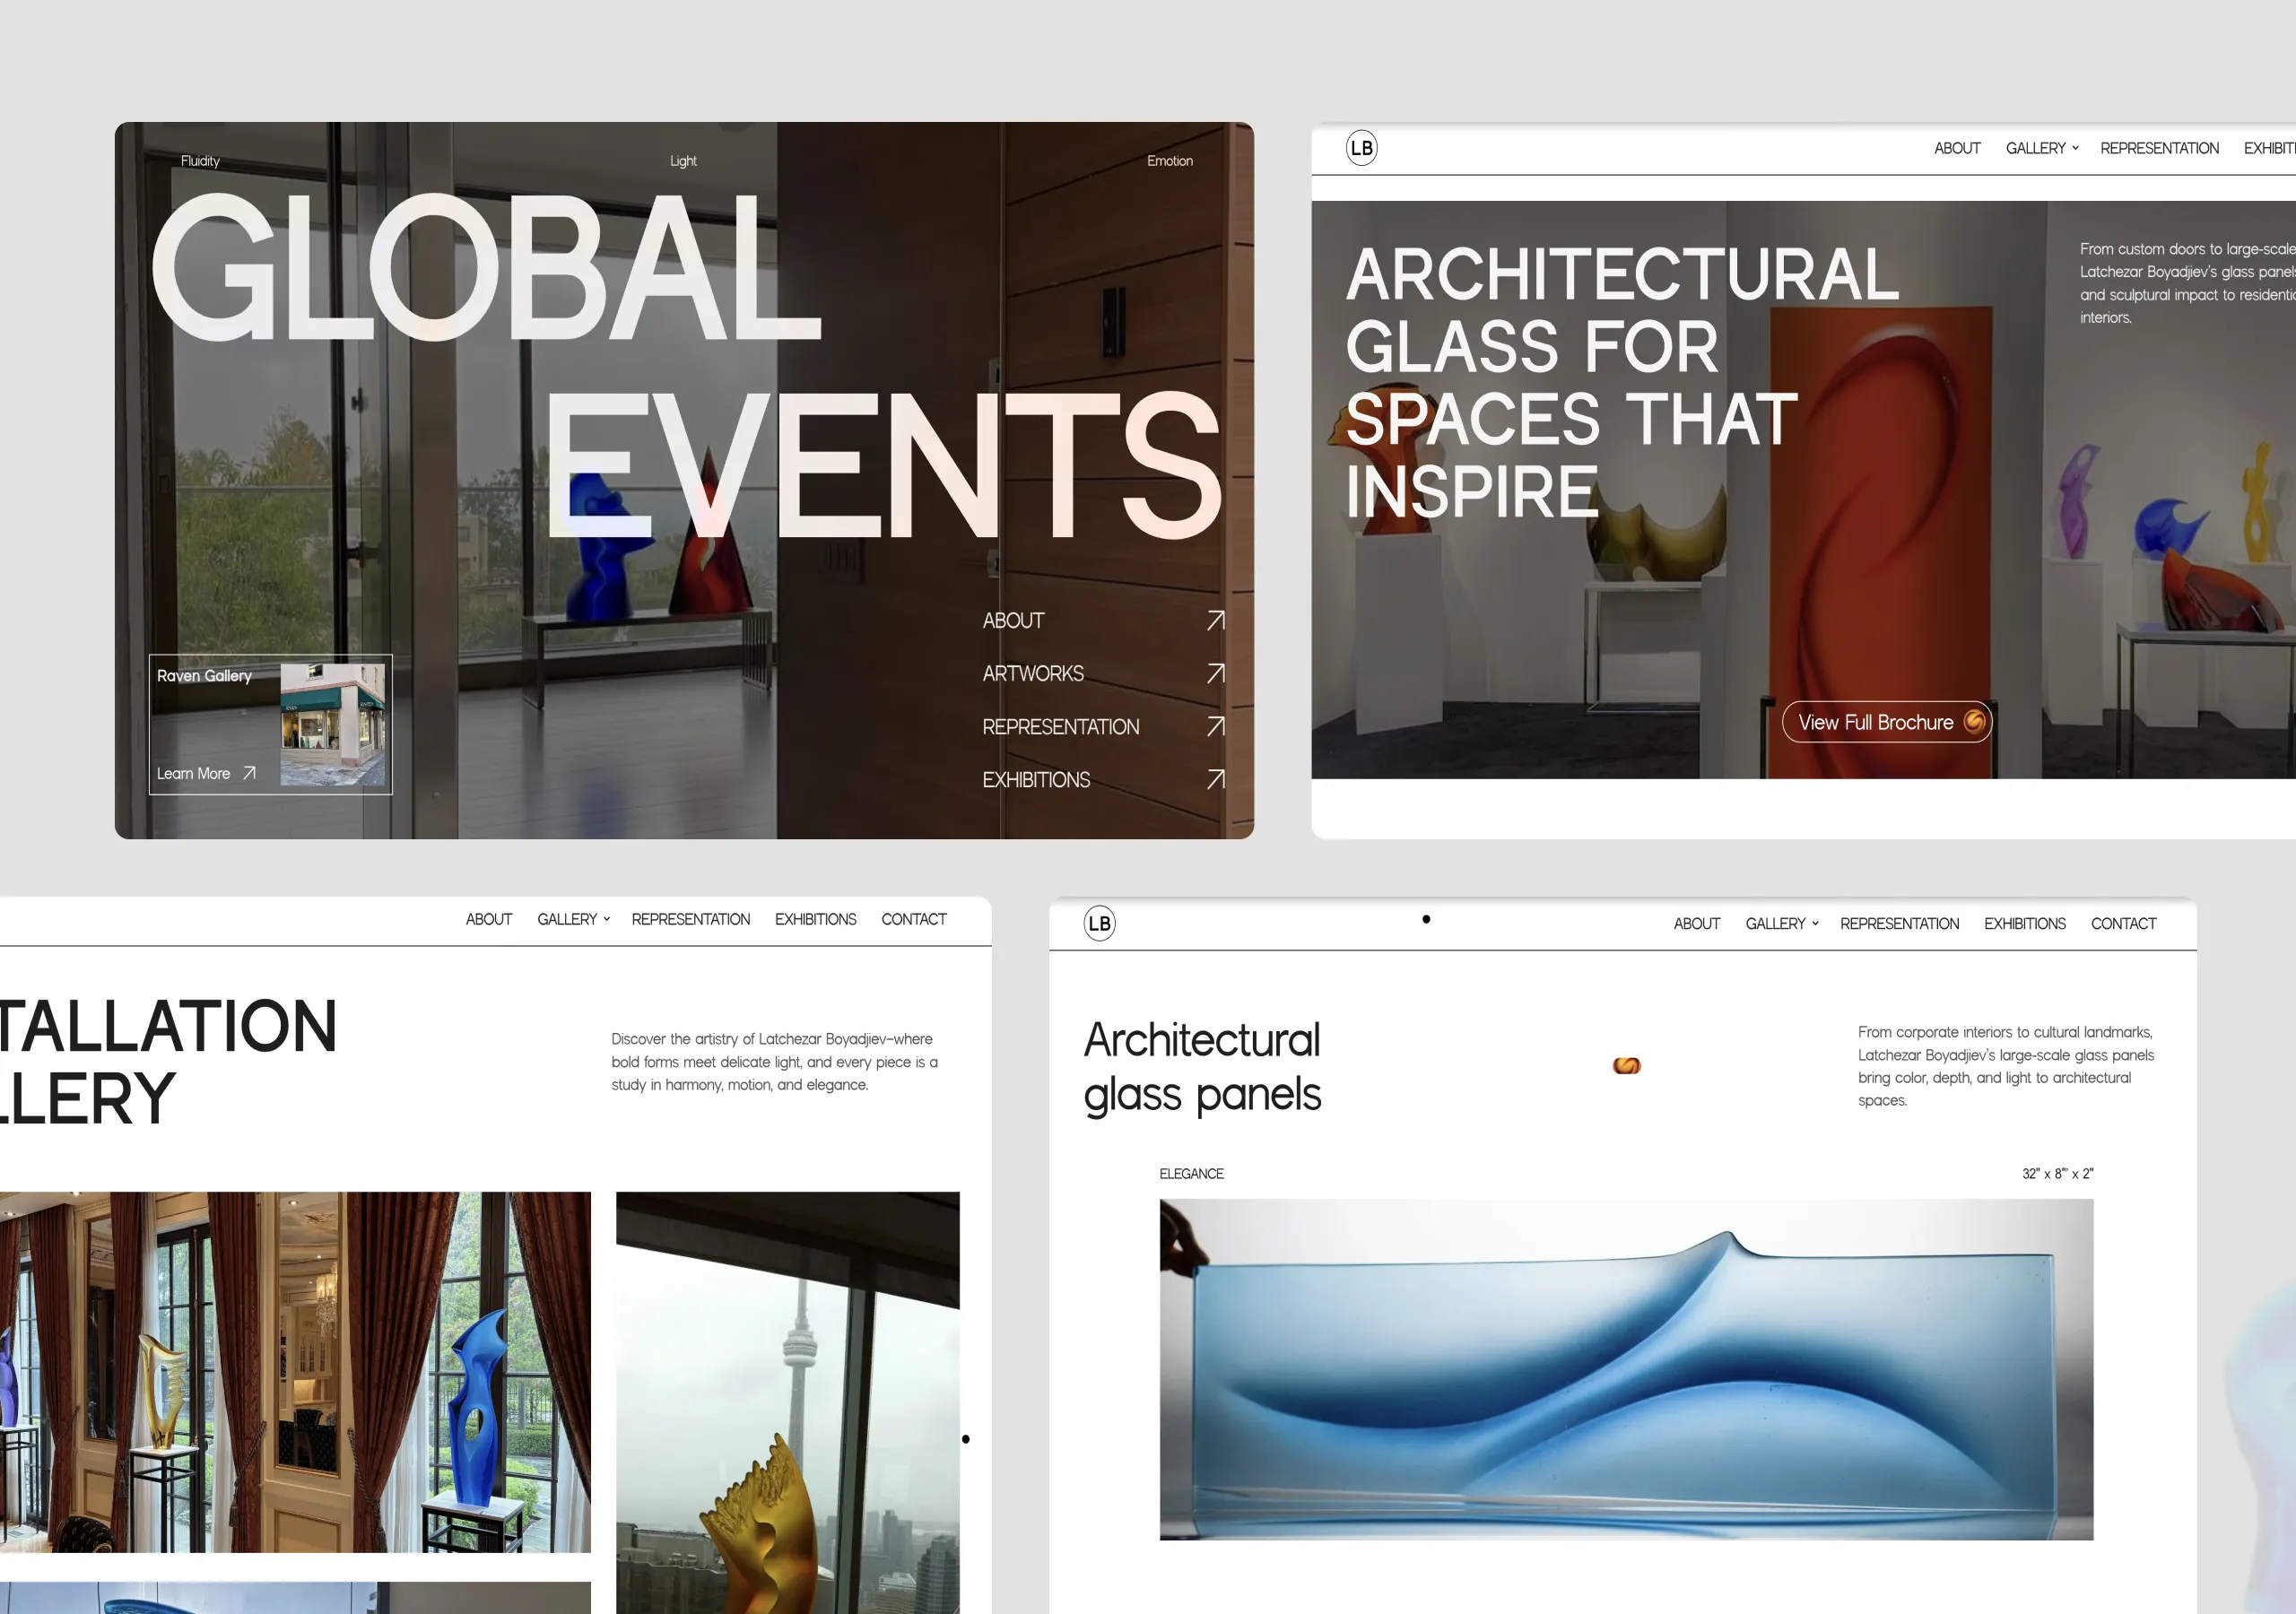The width and height of the screenshot is (2296, 1614).
Task: Click the small amber glass icon near the heading
Action: [1628, 1066]
